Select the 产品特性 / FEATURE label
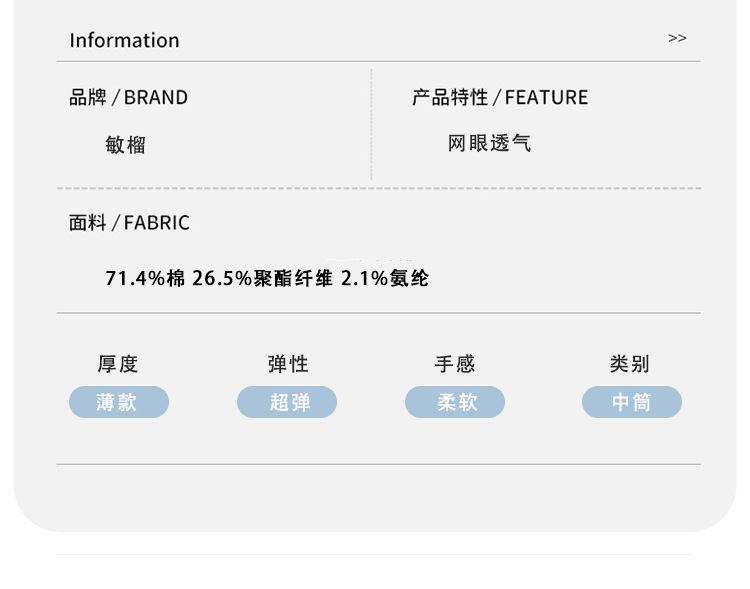Viewport: 750px width, 589px height. tap(500, 98)
